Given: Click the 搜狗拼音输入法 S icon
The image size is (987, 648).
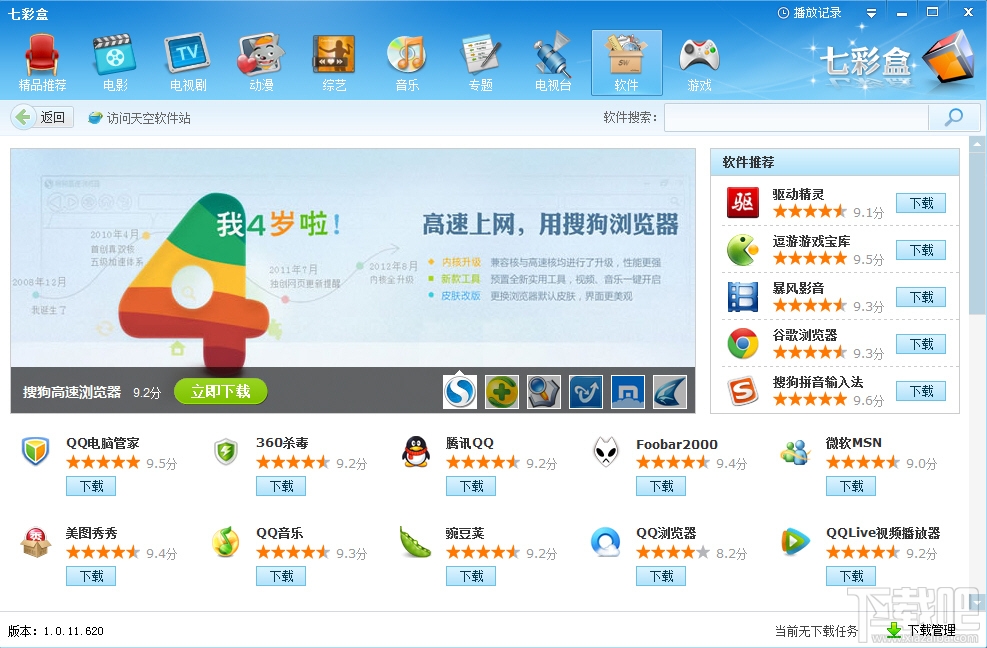Looking at the screenshot, I should (x=743, y=390).
